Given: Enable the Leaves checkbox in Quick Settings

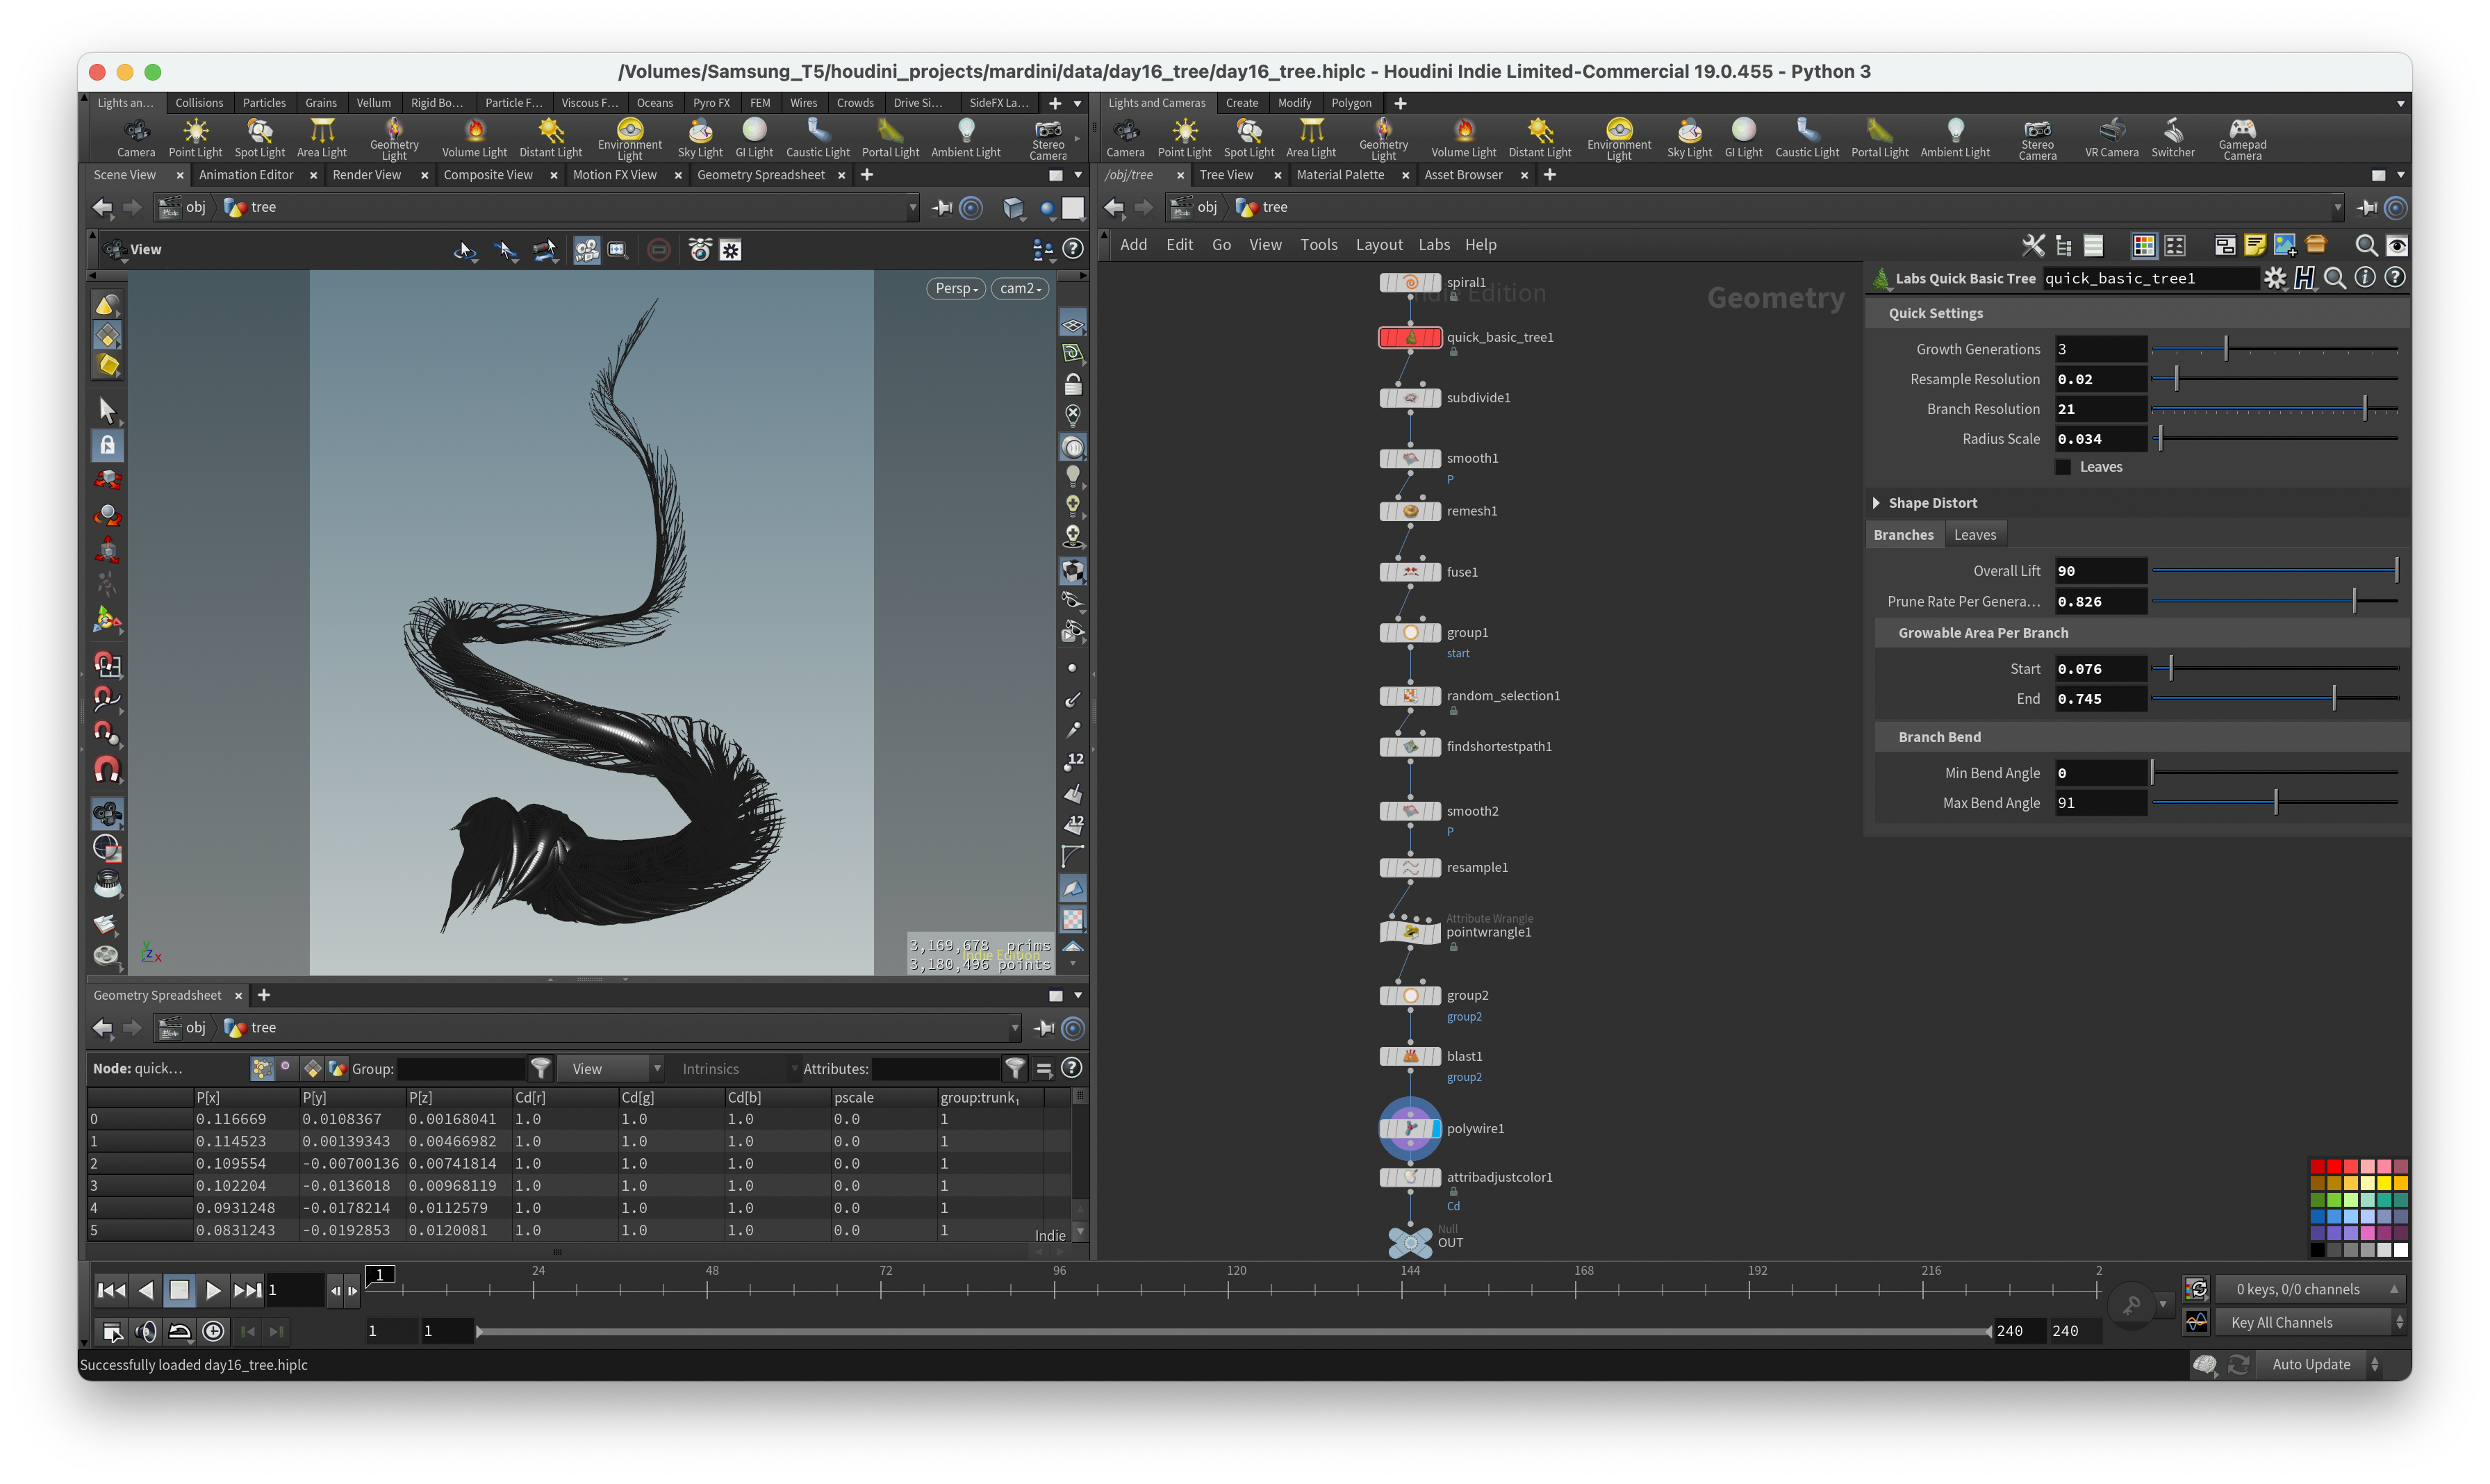Looking at the screenshot, I should click(x=2062, y=468).
